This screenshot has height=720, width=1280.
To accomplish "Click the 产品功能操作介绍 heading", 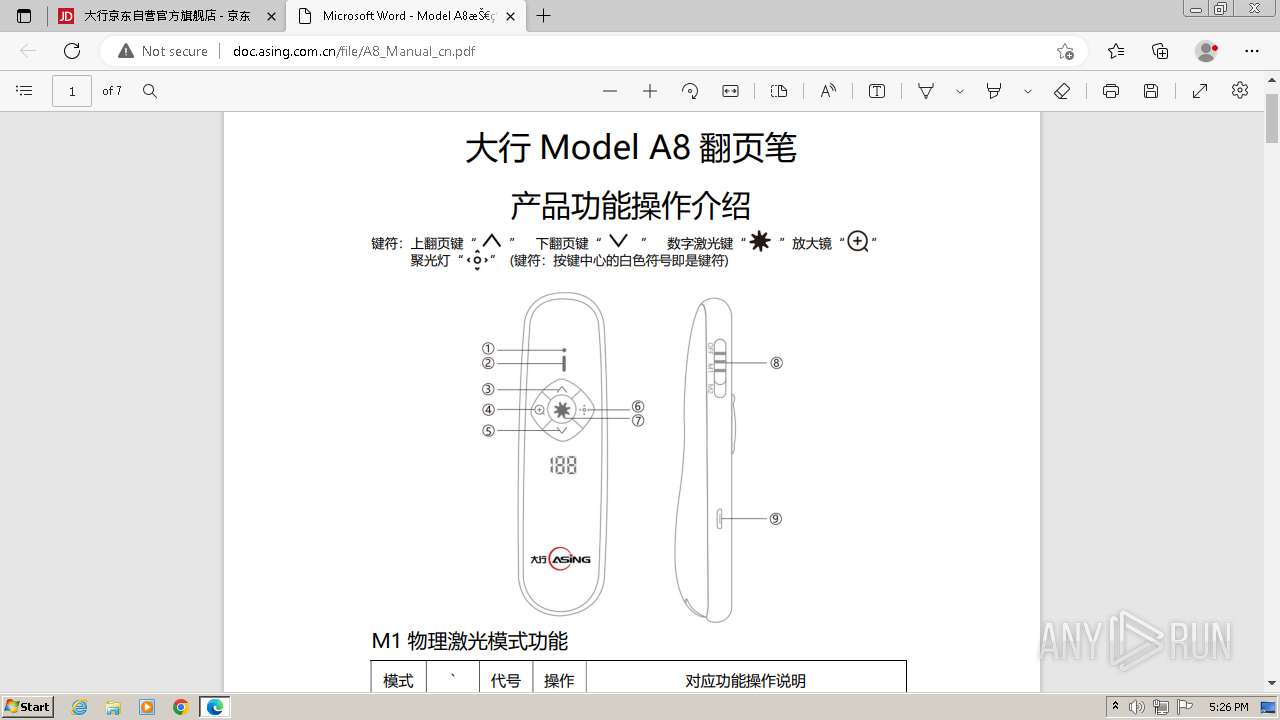I will [x=631, y=205].
